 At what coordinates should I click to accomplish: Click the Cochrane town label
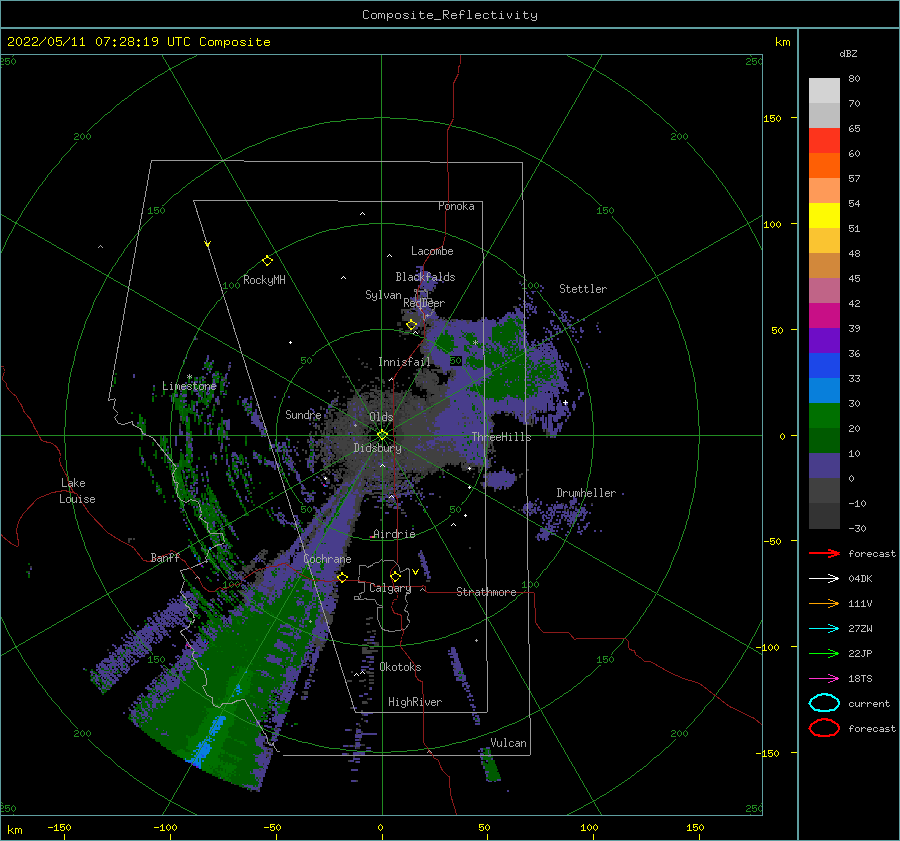327,559
